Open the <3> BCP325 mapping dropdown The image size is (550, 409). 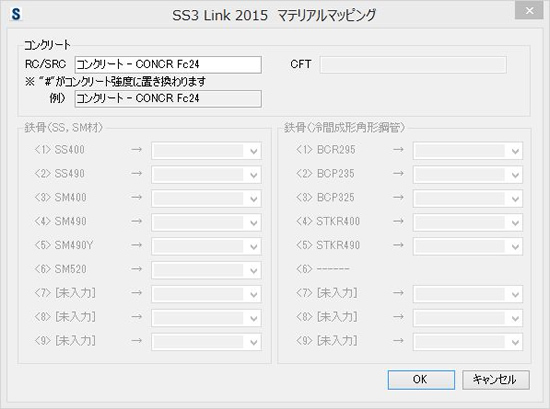[468, 199]
